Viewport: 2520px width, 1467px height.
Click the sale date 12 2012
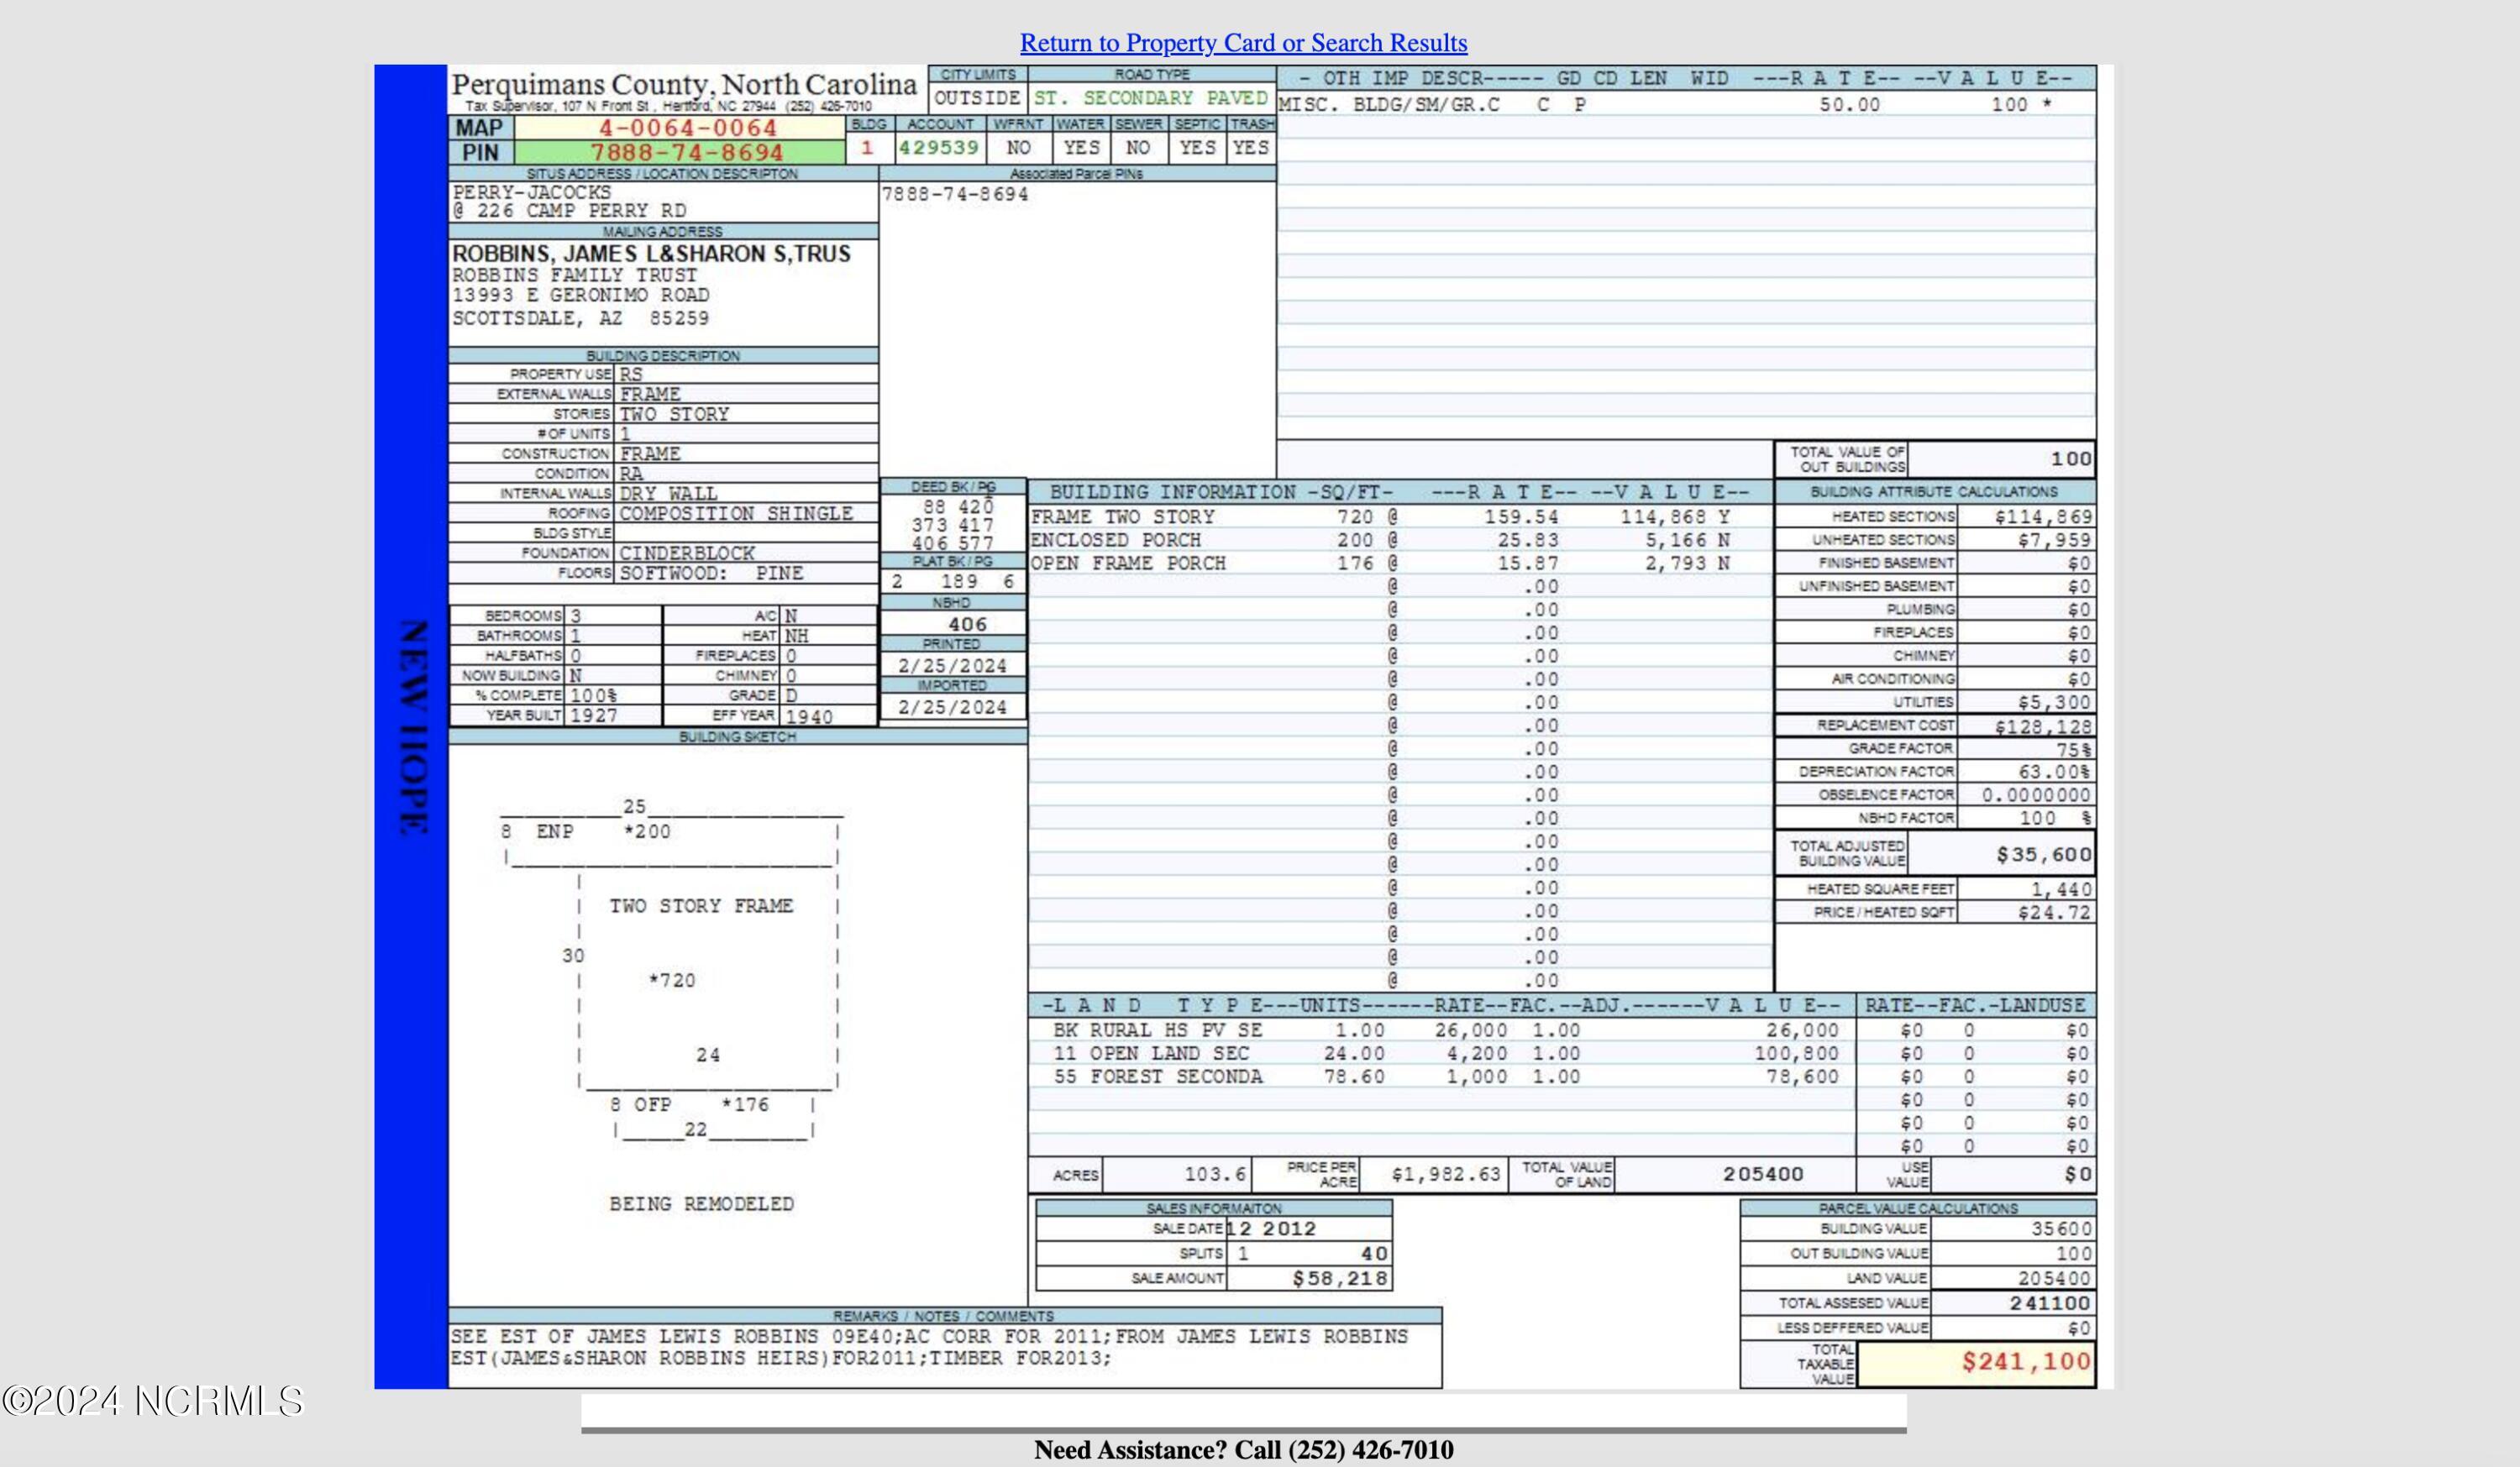tap(1270, 1229)
